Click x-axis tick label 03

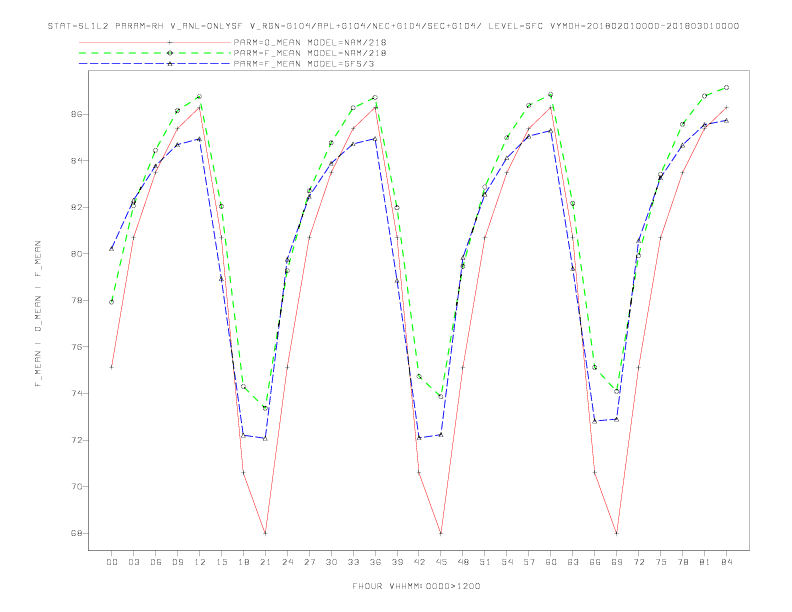(133, 562)
